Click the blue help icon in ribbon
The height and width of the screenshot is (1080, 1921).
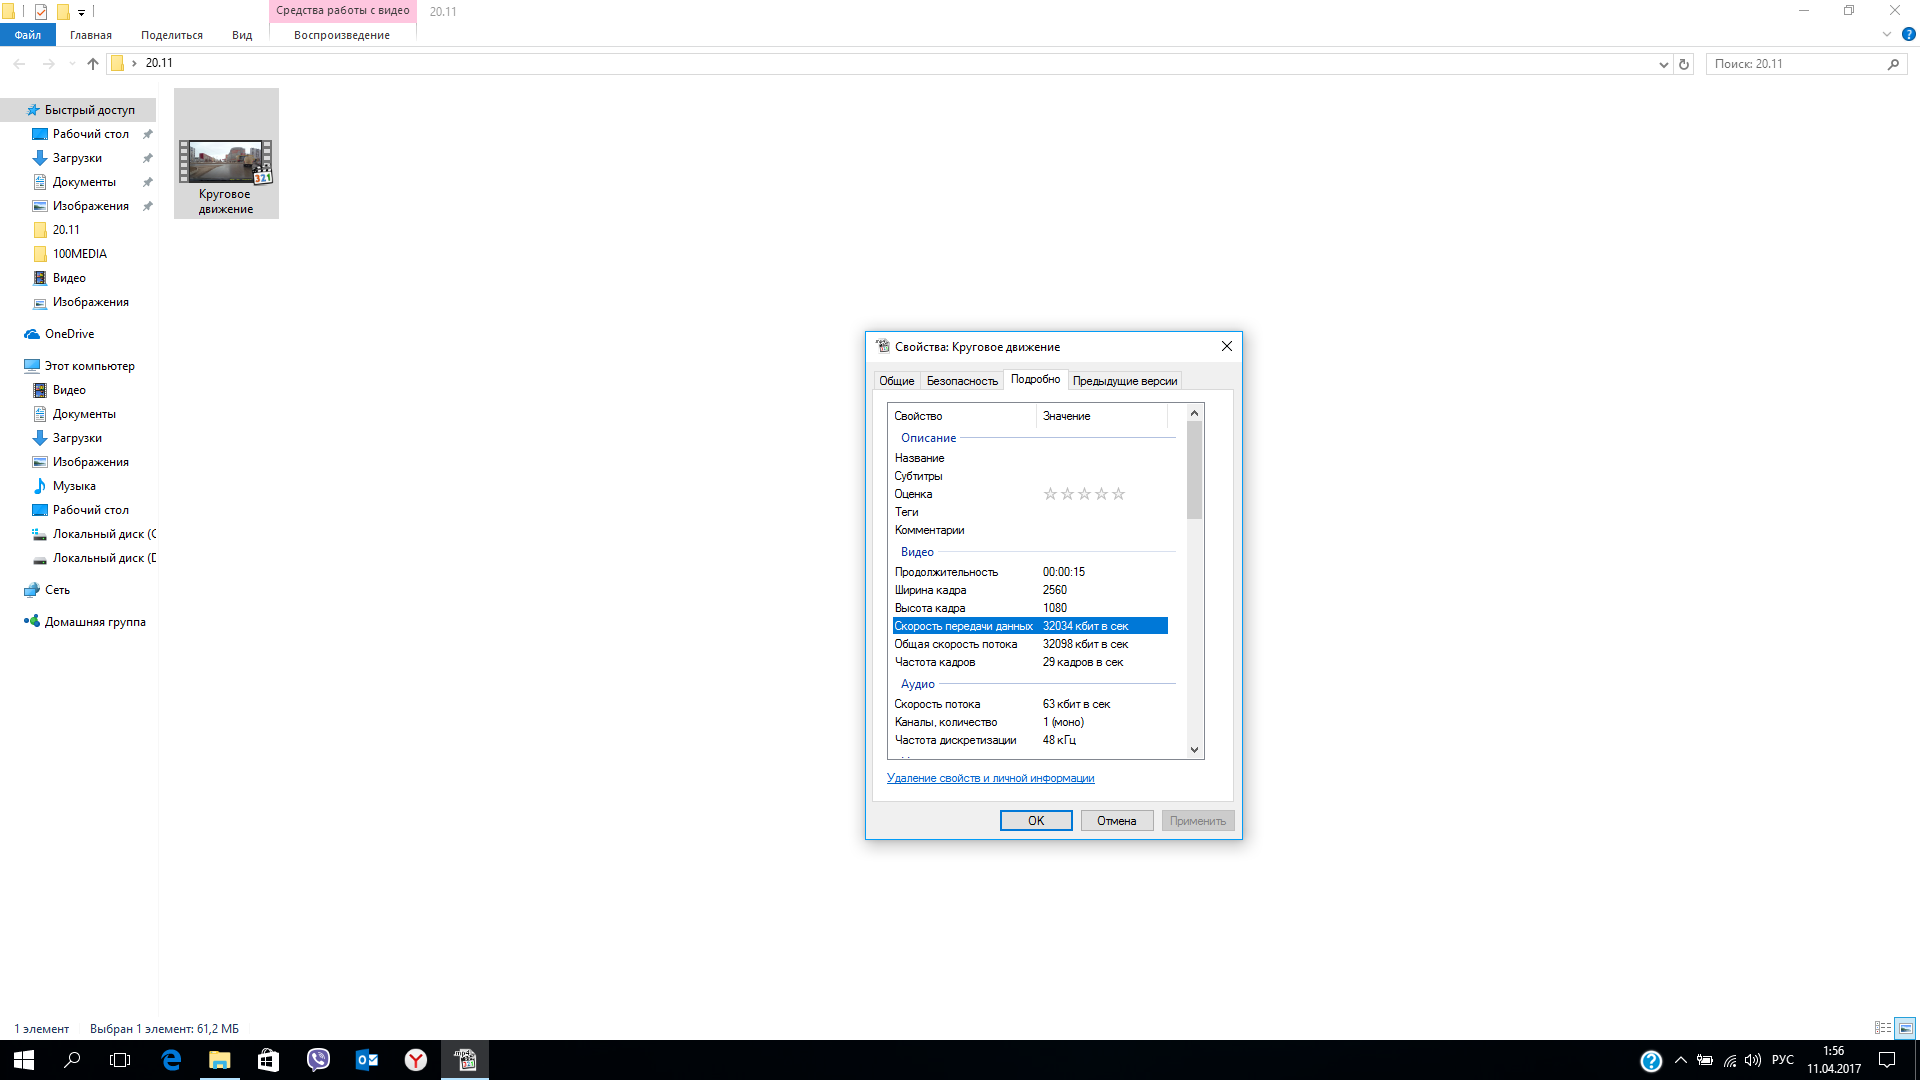click(1908, 34)
